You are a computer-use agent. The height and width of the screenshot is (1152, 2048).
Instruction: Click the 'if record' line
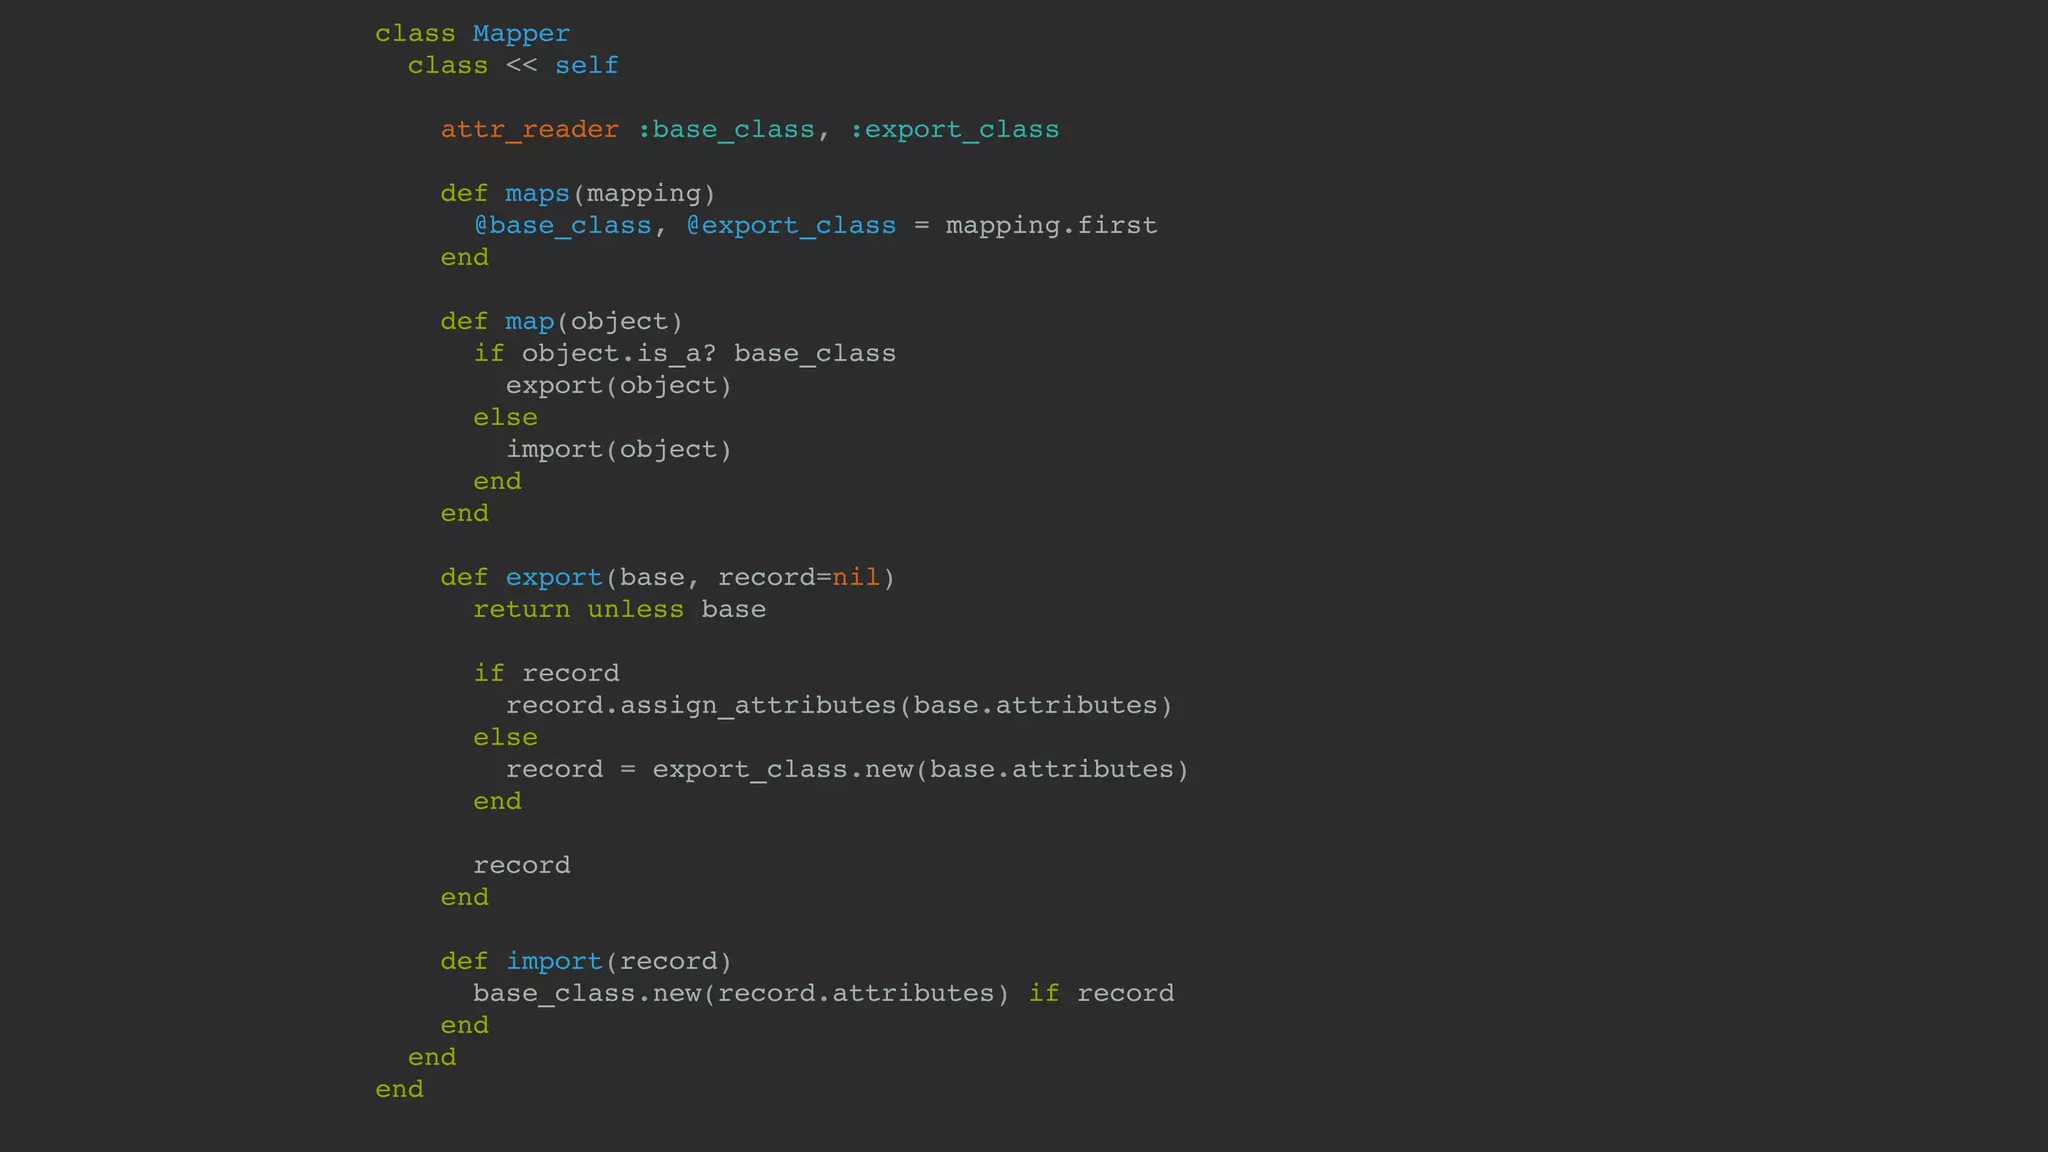click(546, 674)
